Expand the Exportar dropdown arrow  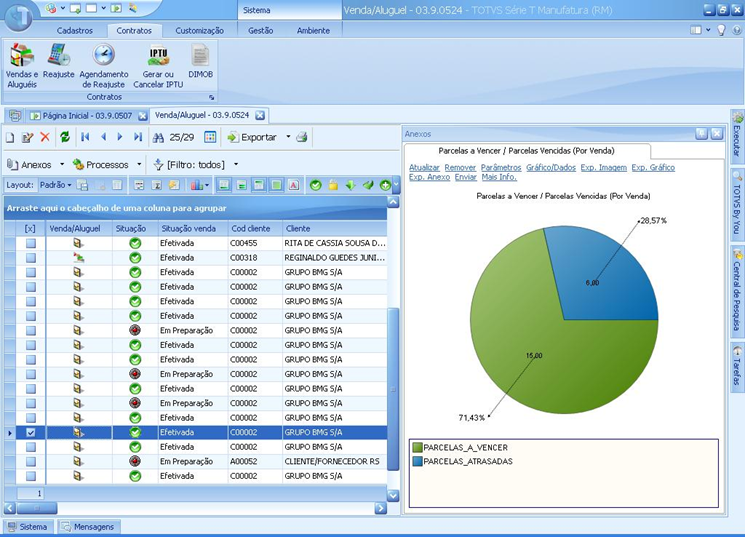[x=288, y=137]
